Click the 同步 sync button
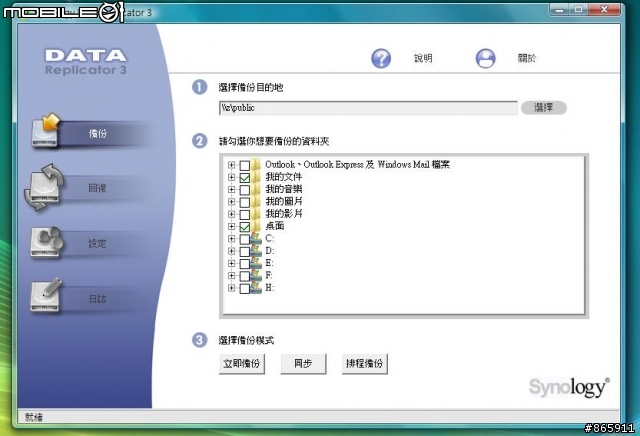Screen dimensions: 640x436 pos(303,364)
